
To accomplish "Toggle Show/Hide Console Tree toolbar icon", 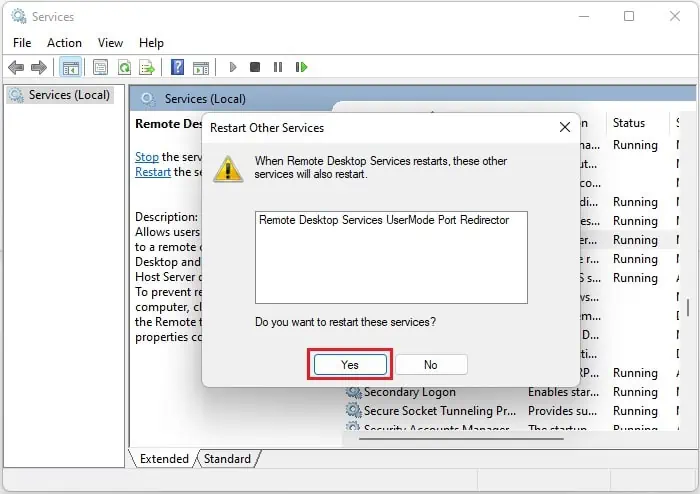I will pos(71,68).
